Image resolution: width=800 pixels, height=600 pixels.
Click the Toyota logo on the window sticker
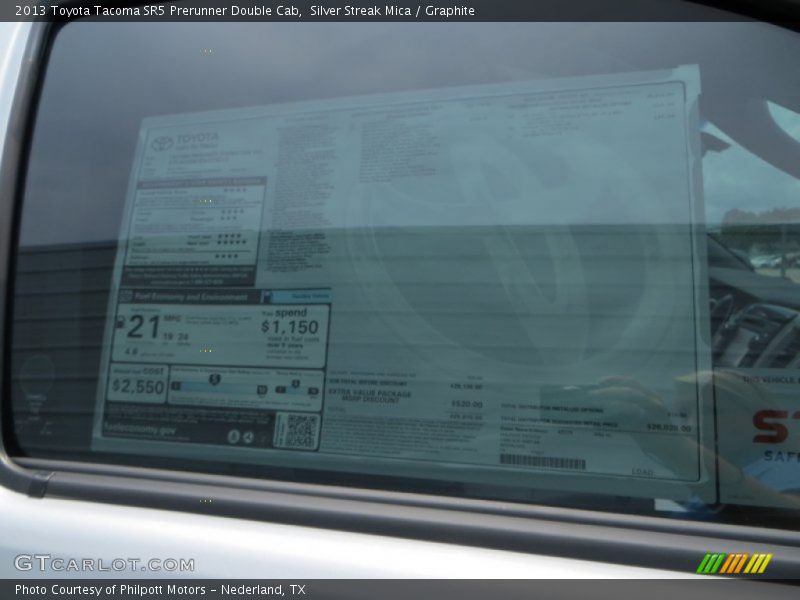[163, 143]
